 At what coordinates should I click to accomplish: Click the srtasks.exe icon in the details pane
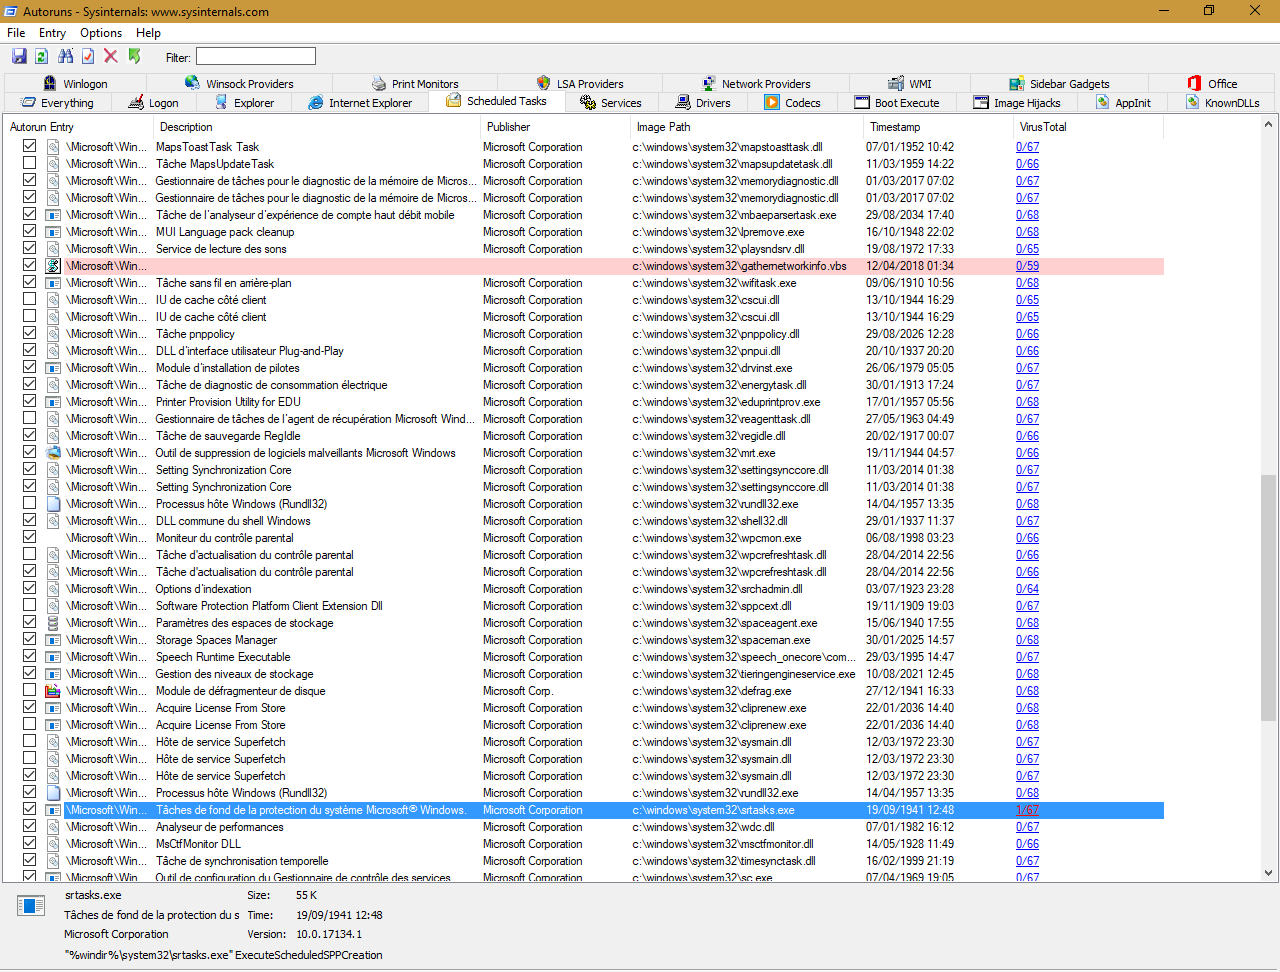tap(31, 906)
